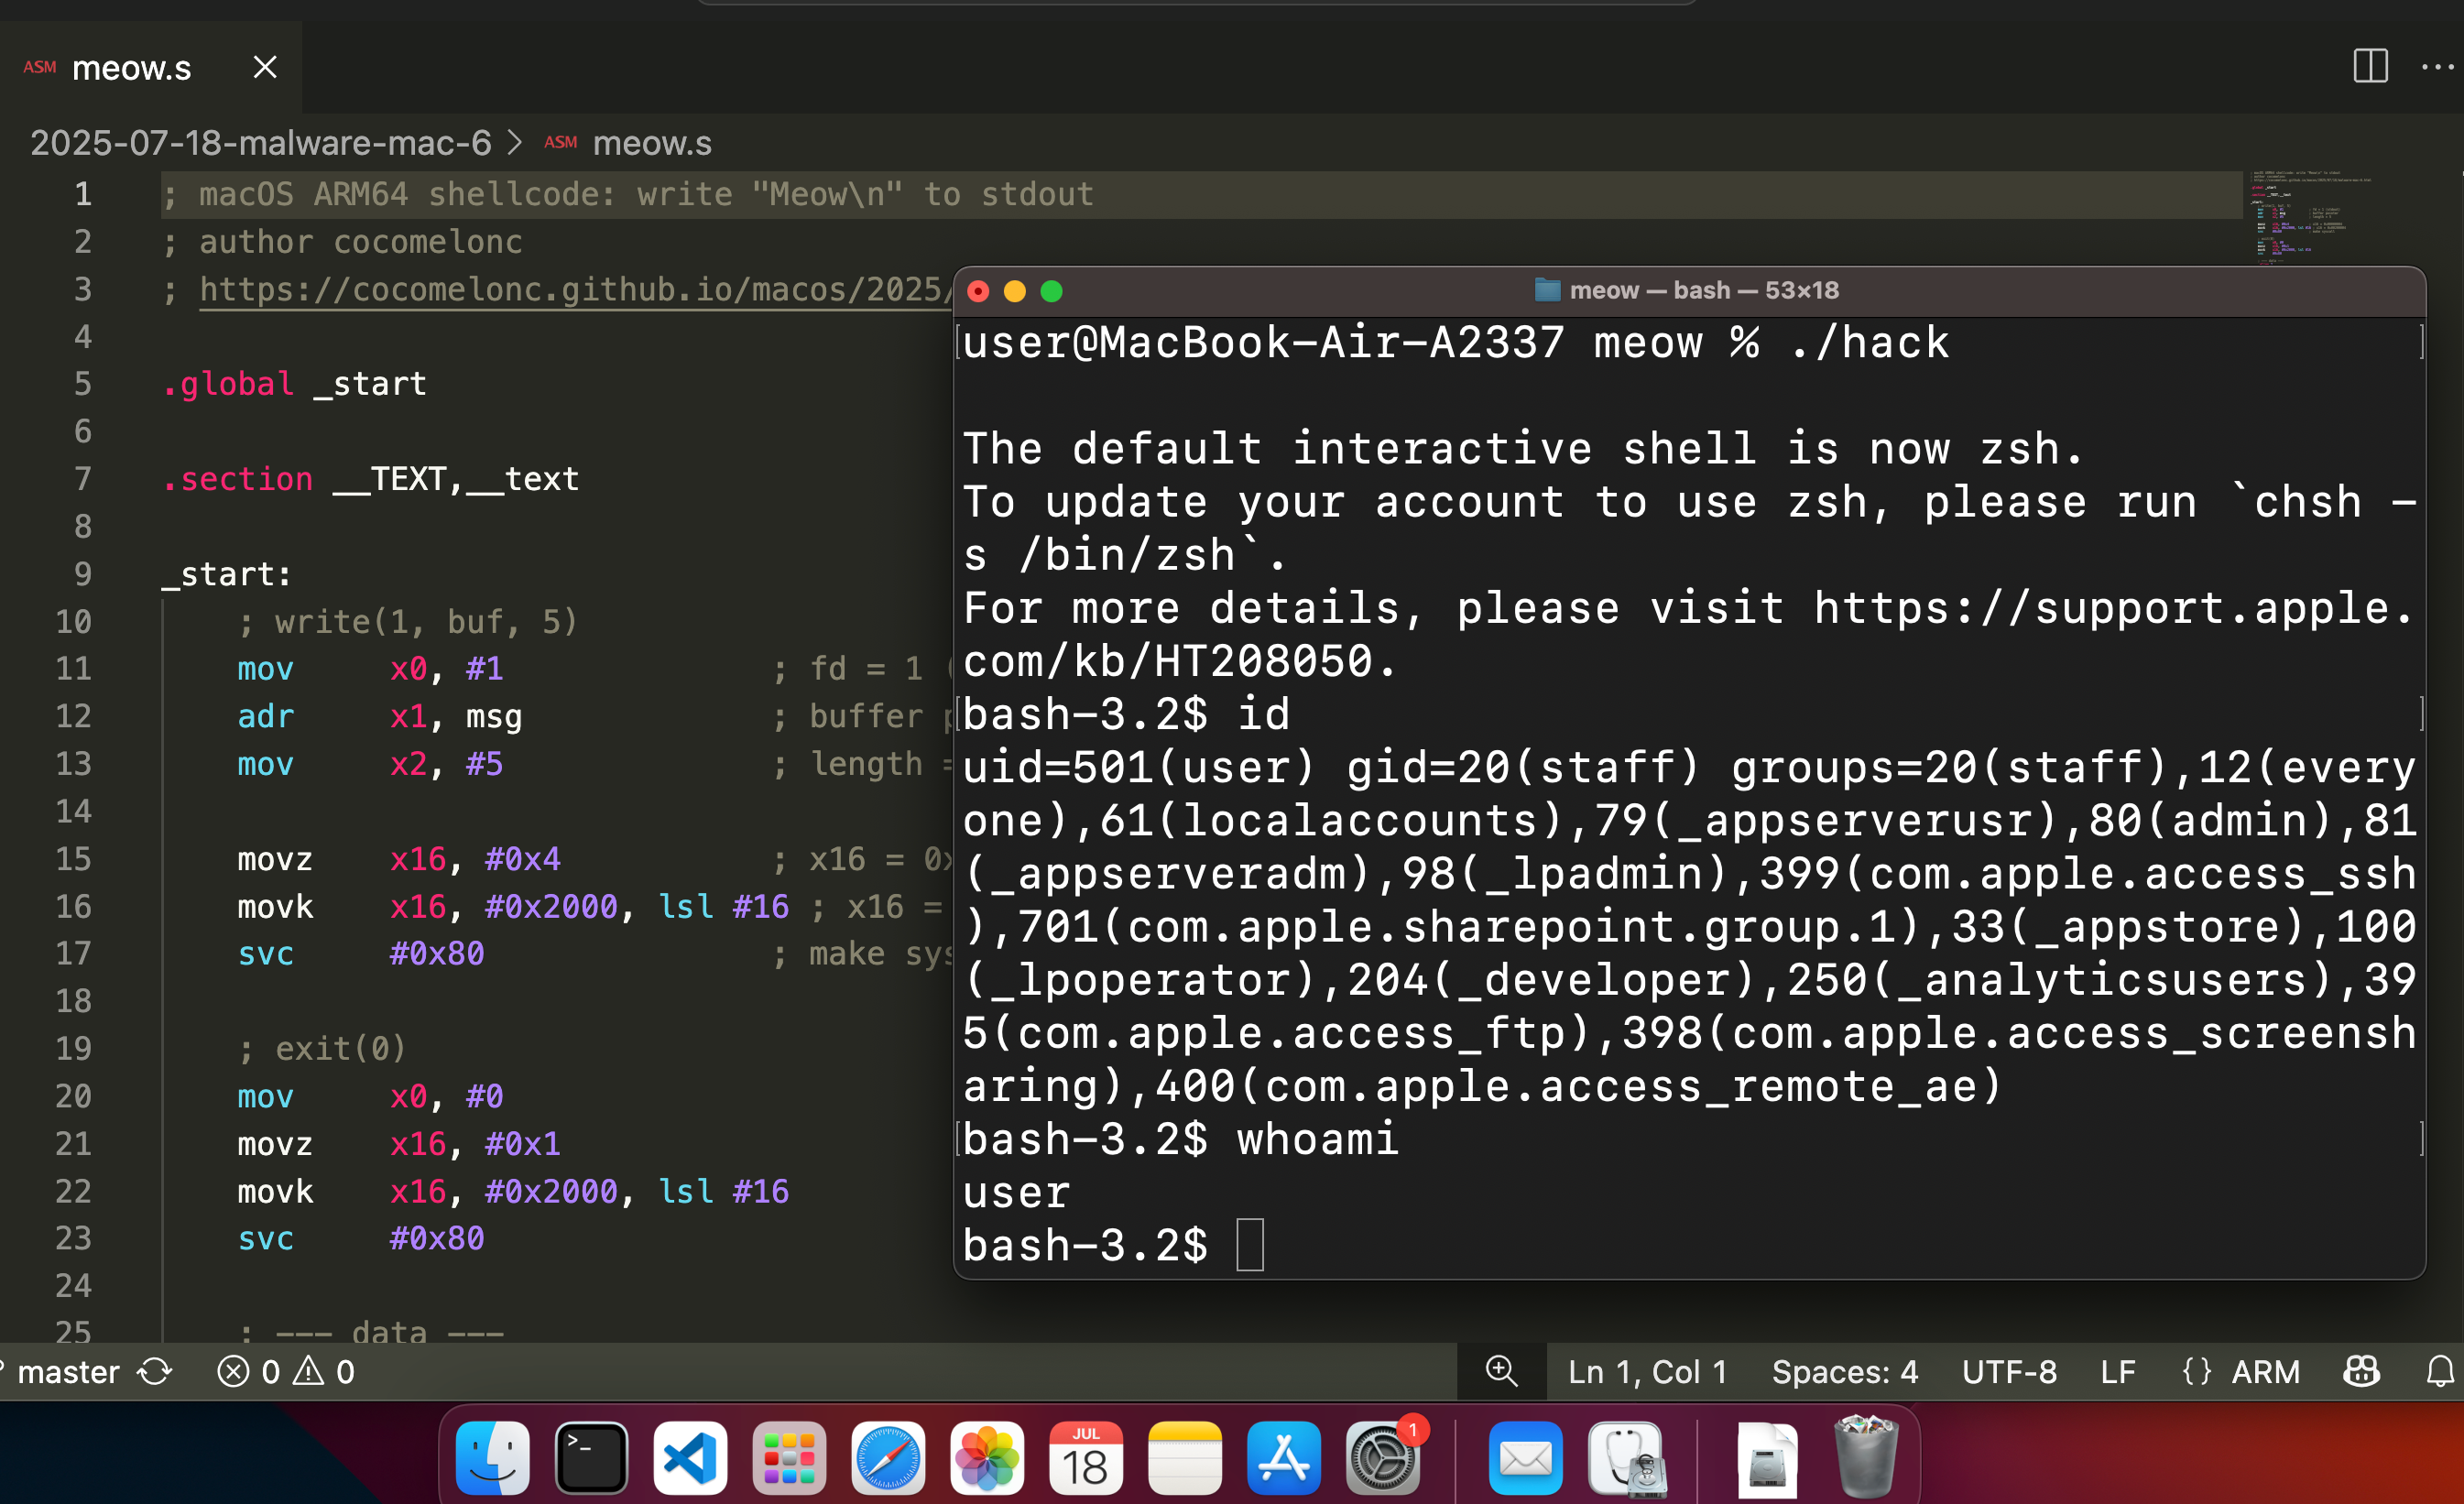Close the meow.s editor tab

click(x=265, y=67)
